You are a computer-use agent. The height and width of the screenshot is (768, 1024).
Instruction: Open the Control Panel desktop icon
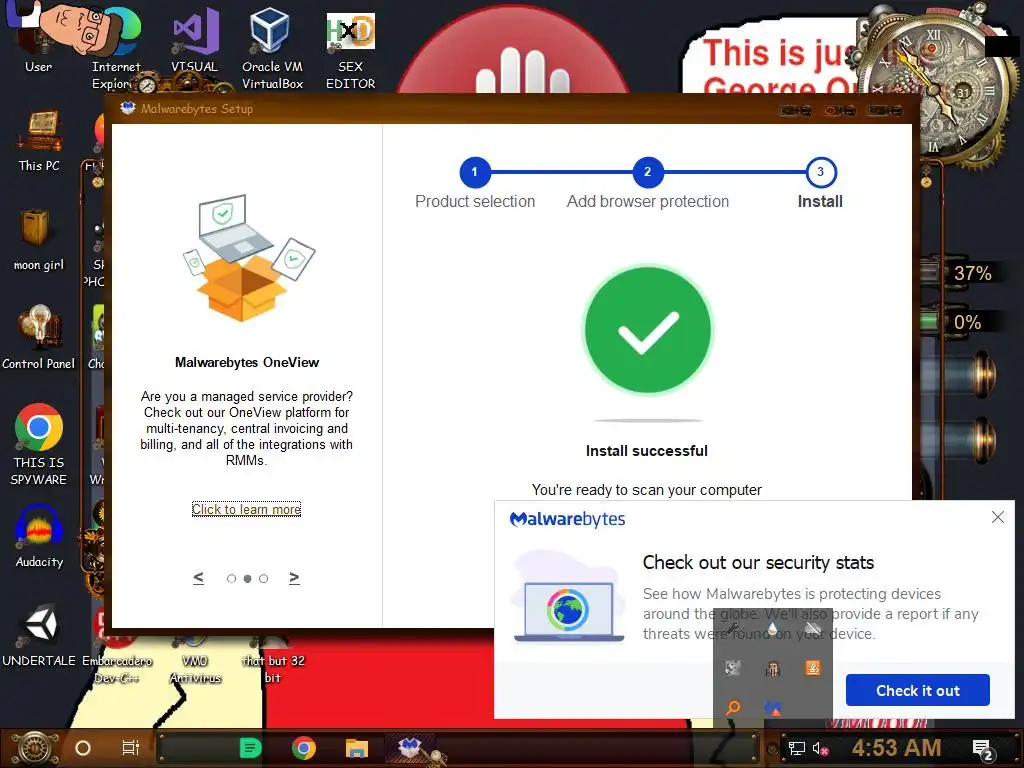point(39,338)
